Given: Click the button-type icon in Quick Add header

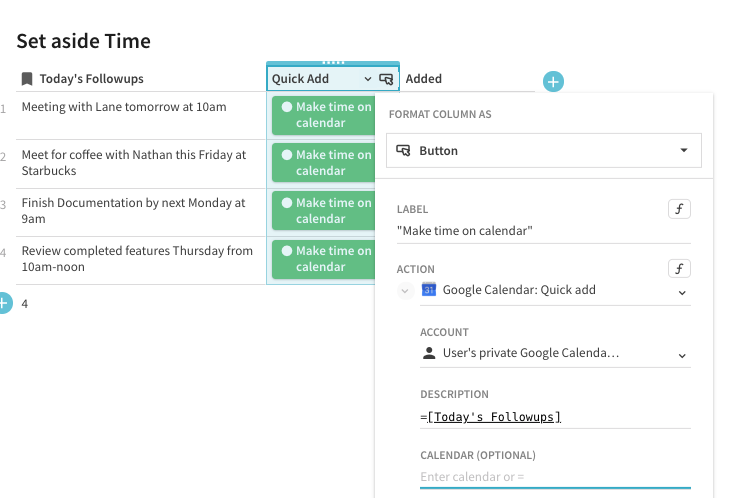Looking at the screenshot, I should [x=387, y=79].
